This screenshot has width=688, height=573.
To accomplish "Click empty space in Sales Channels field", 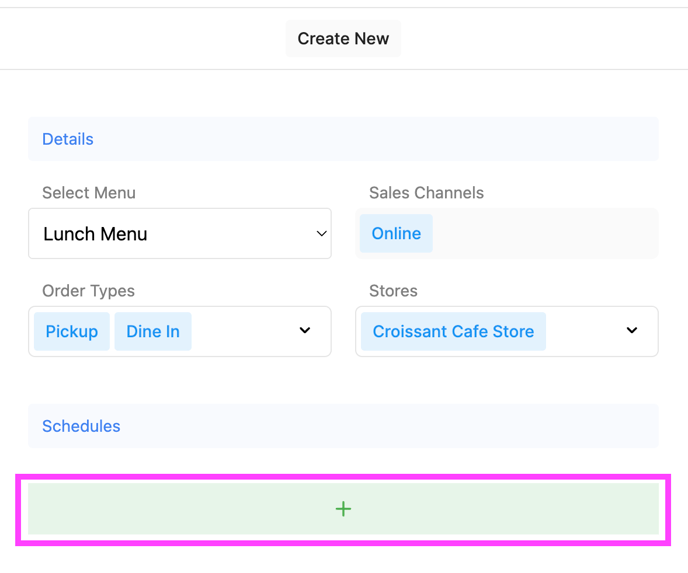I will coord(545,234).
